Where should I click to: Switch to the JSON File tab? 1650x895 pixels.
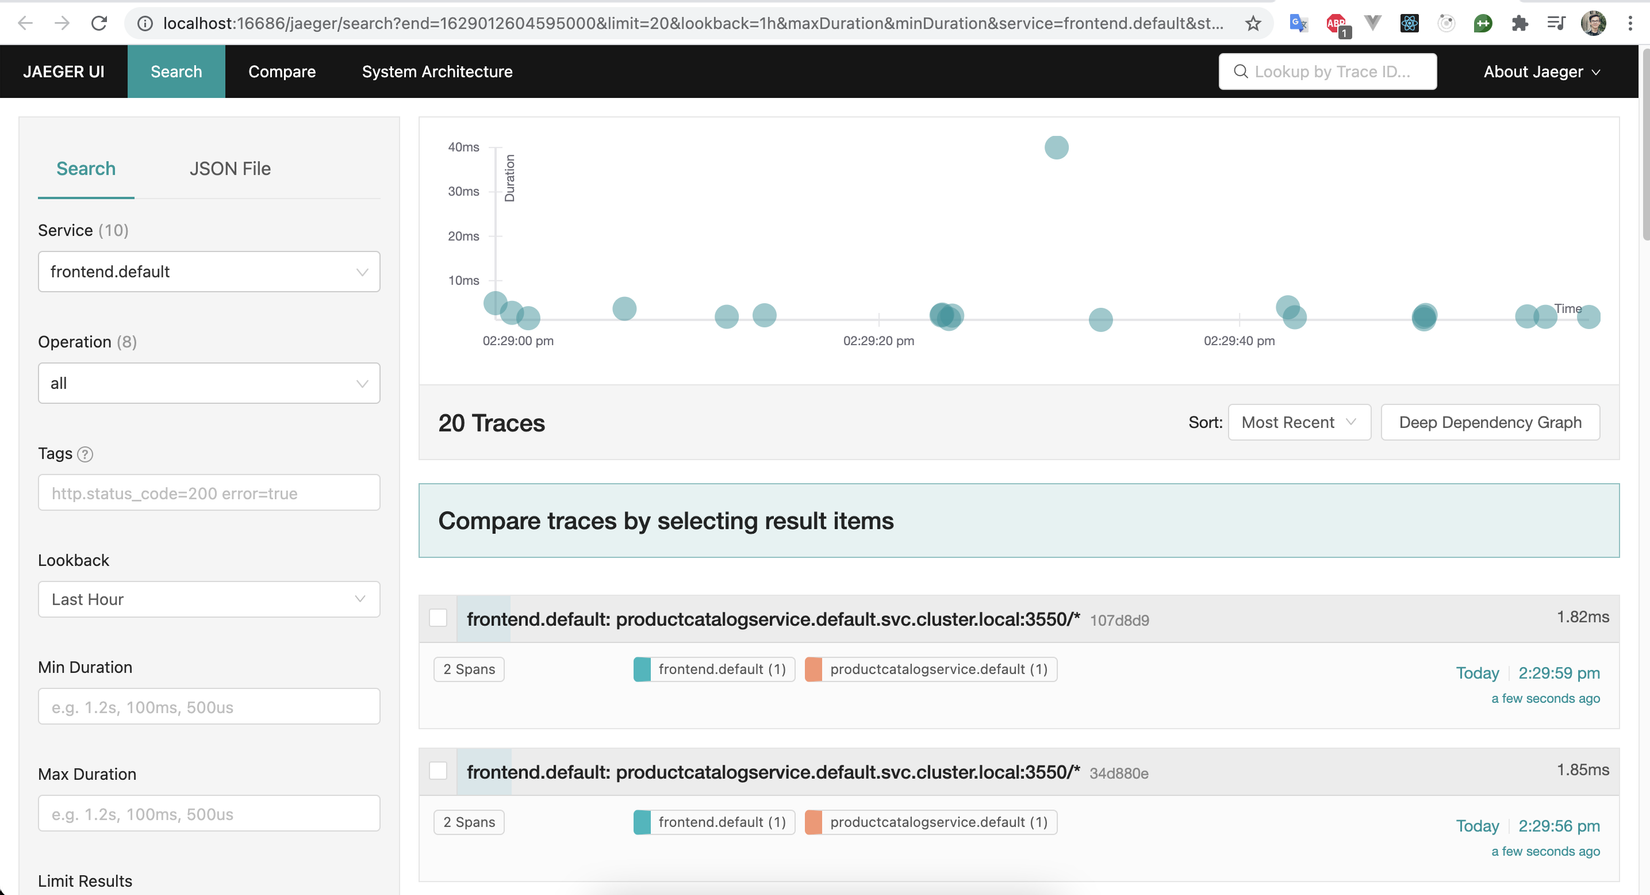click(x=230, y=169)
